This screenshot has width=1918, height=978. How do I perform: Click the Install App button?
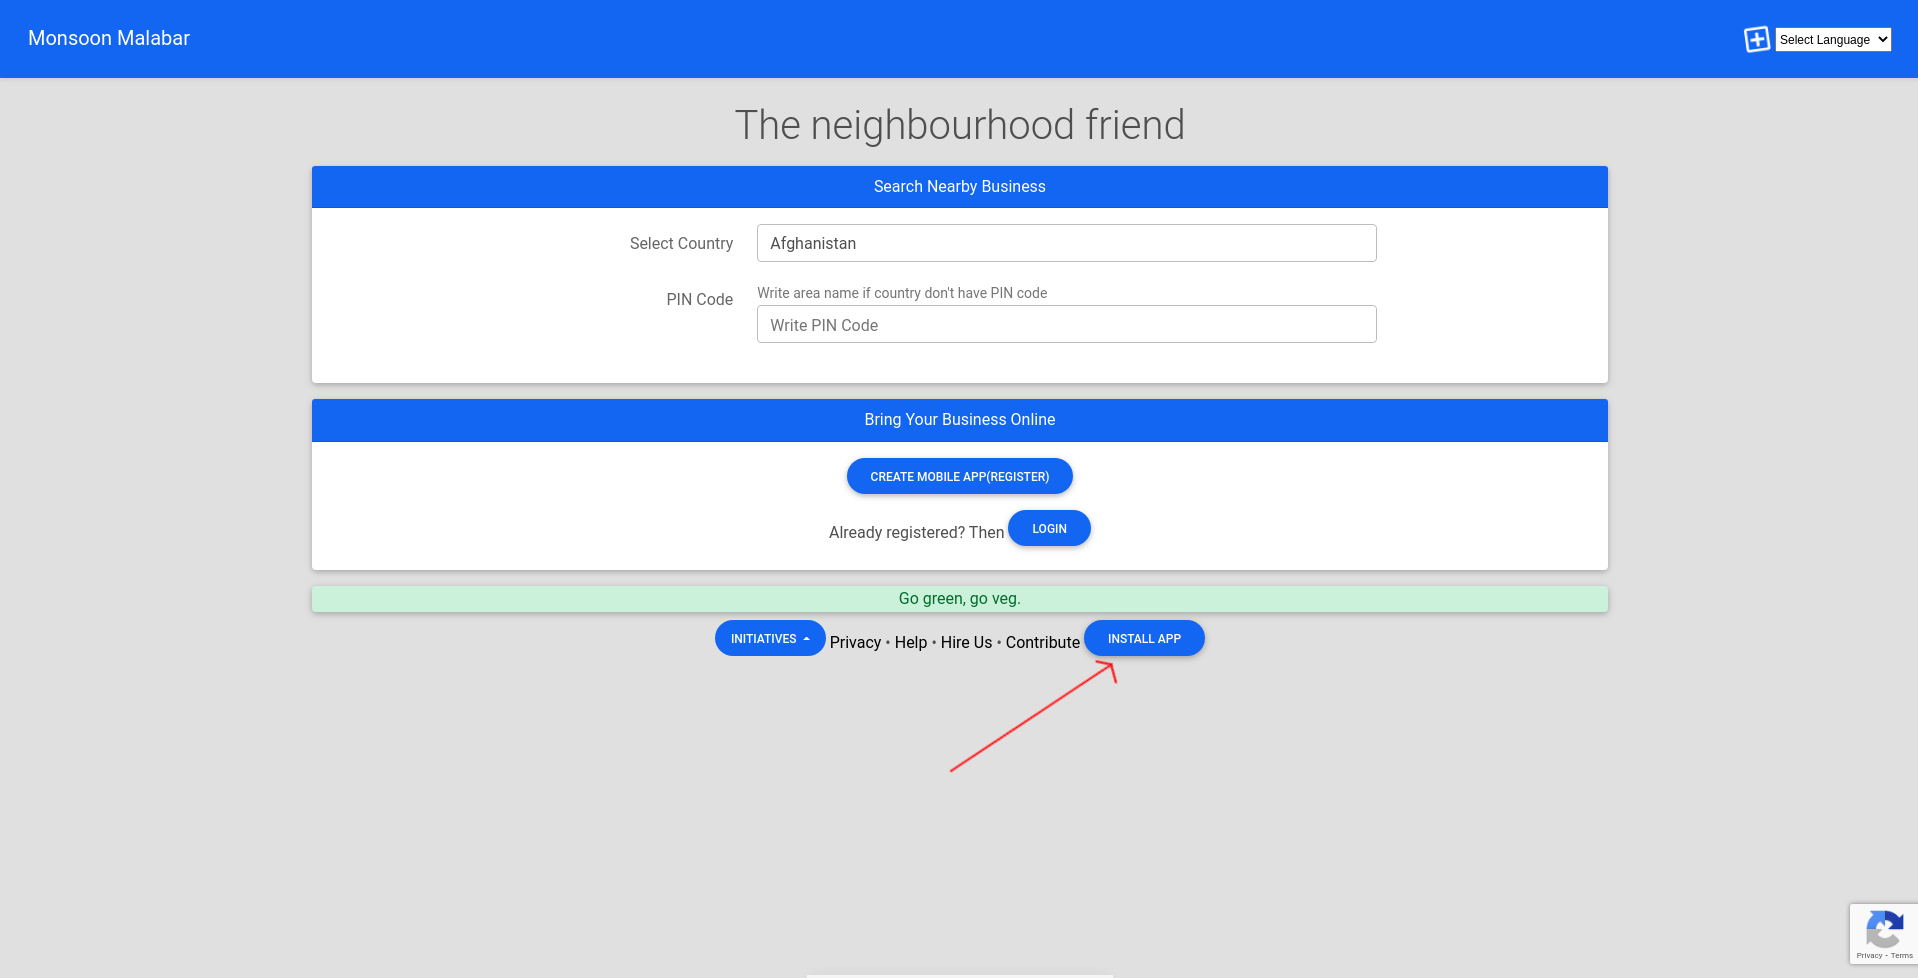1144,638
